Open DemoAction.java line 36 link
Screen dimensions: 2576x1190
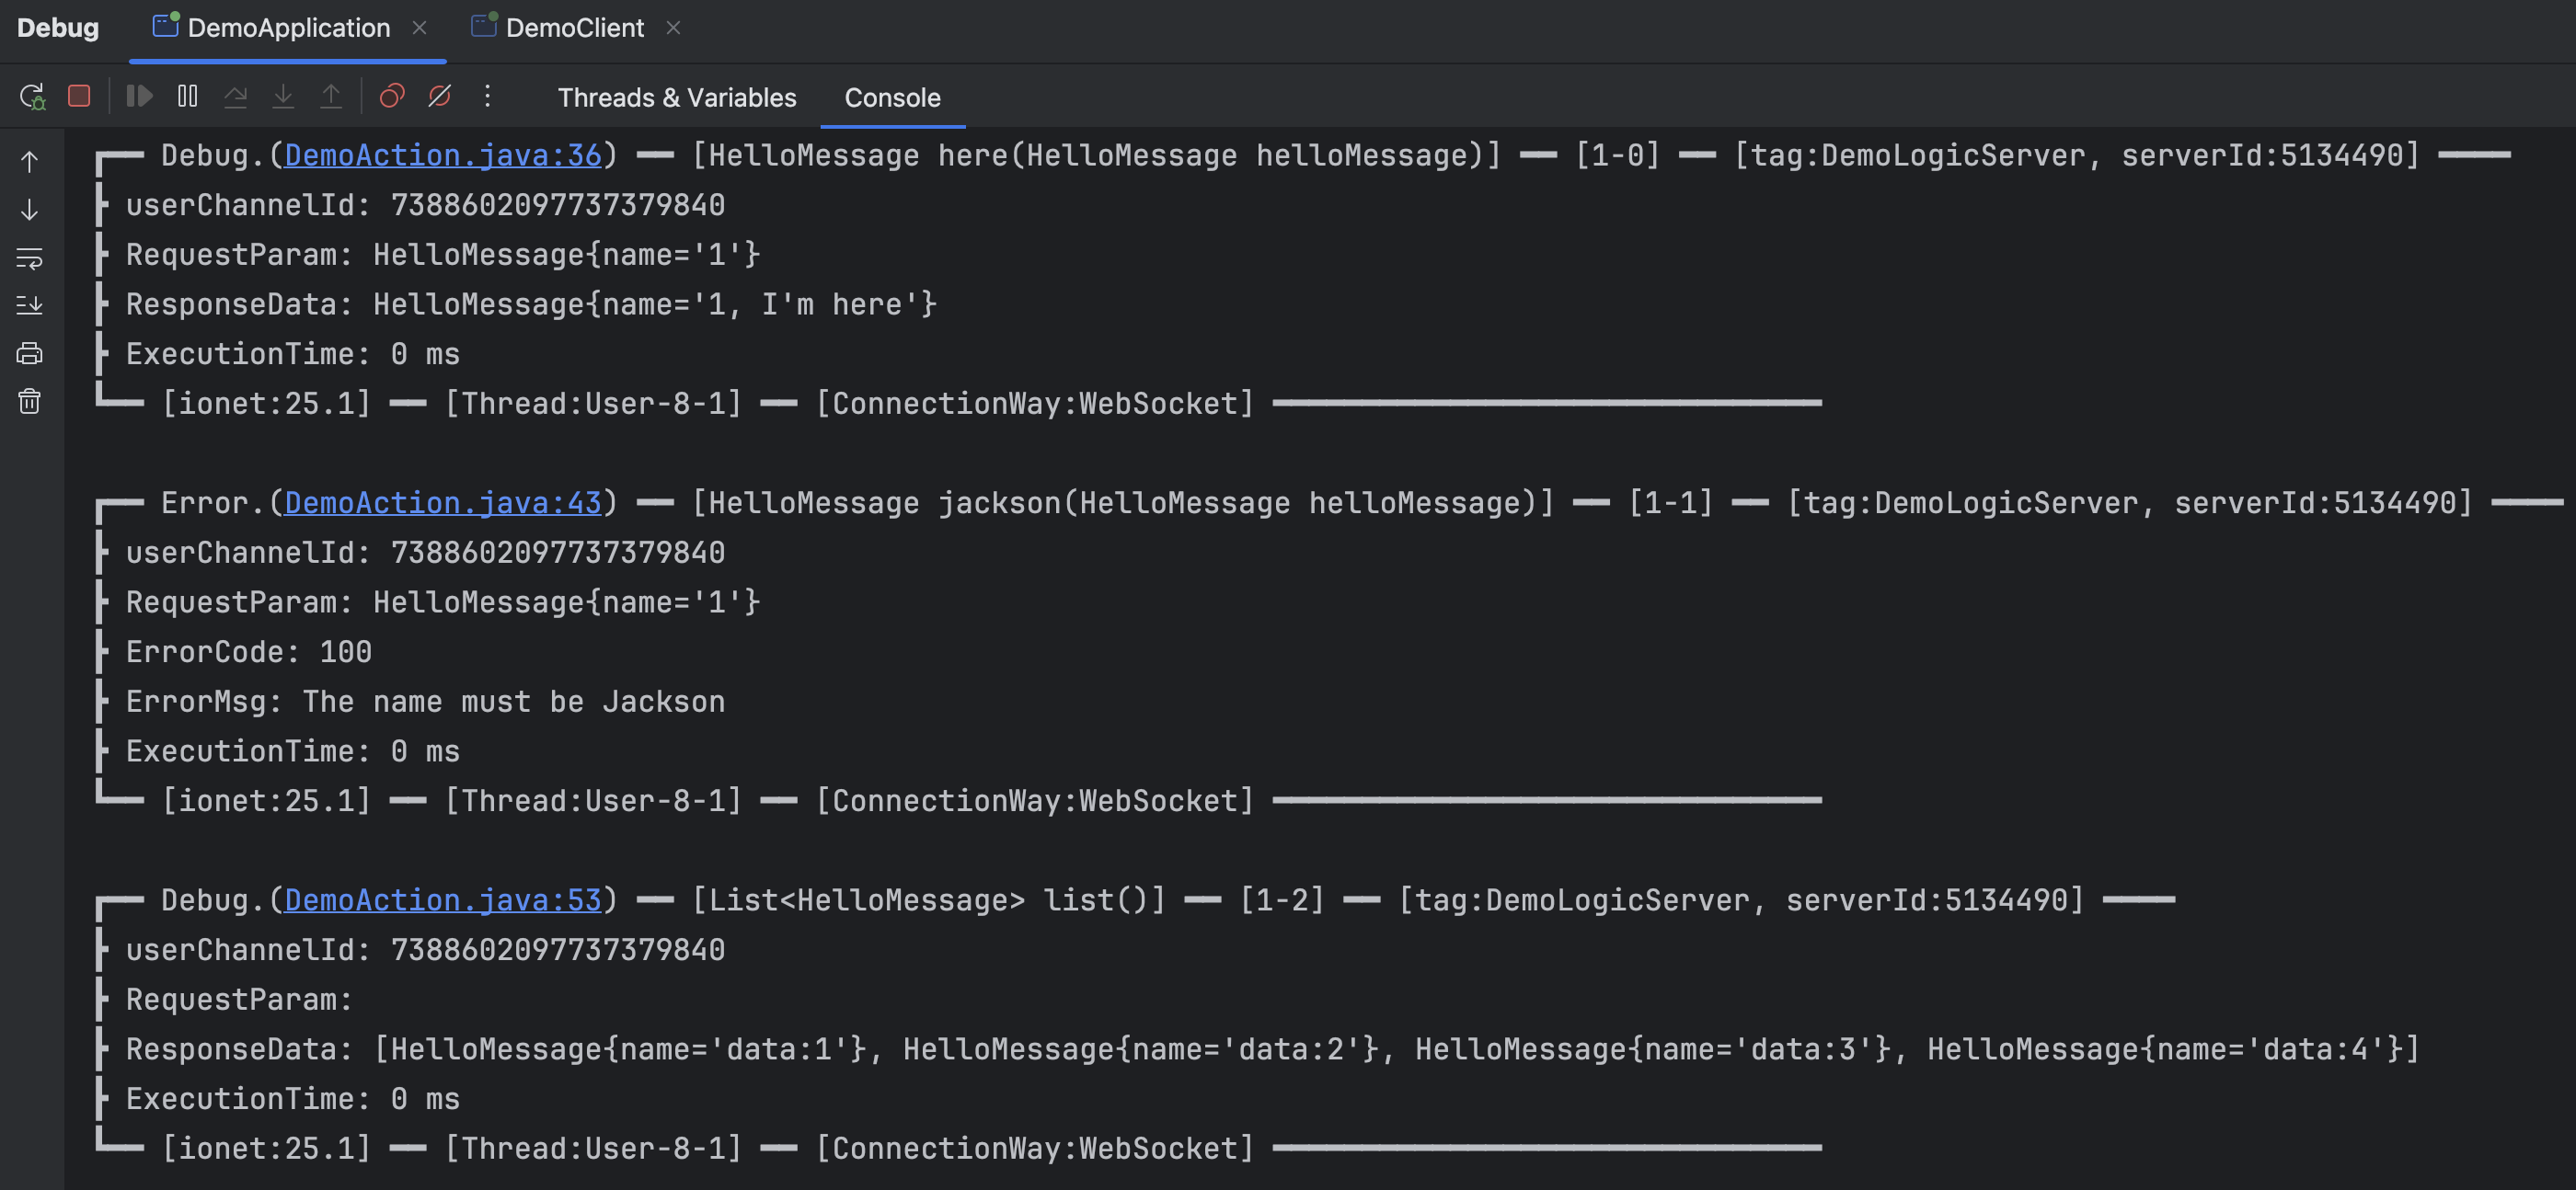443,155
